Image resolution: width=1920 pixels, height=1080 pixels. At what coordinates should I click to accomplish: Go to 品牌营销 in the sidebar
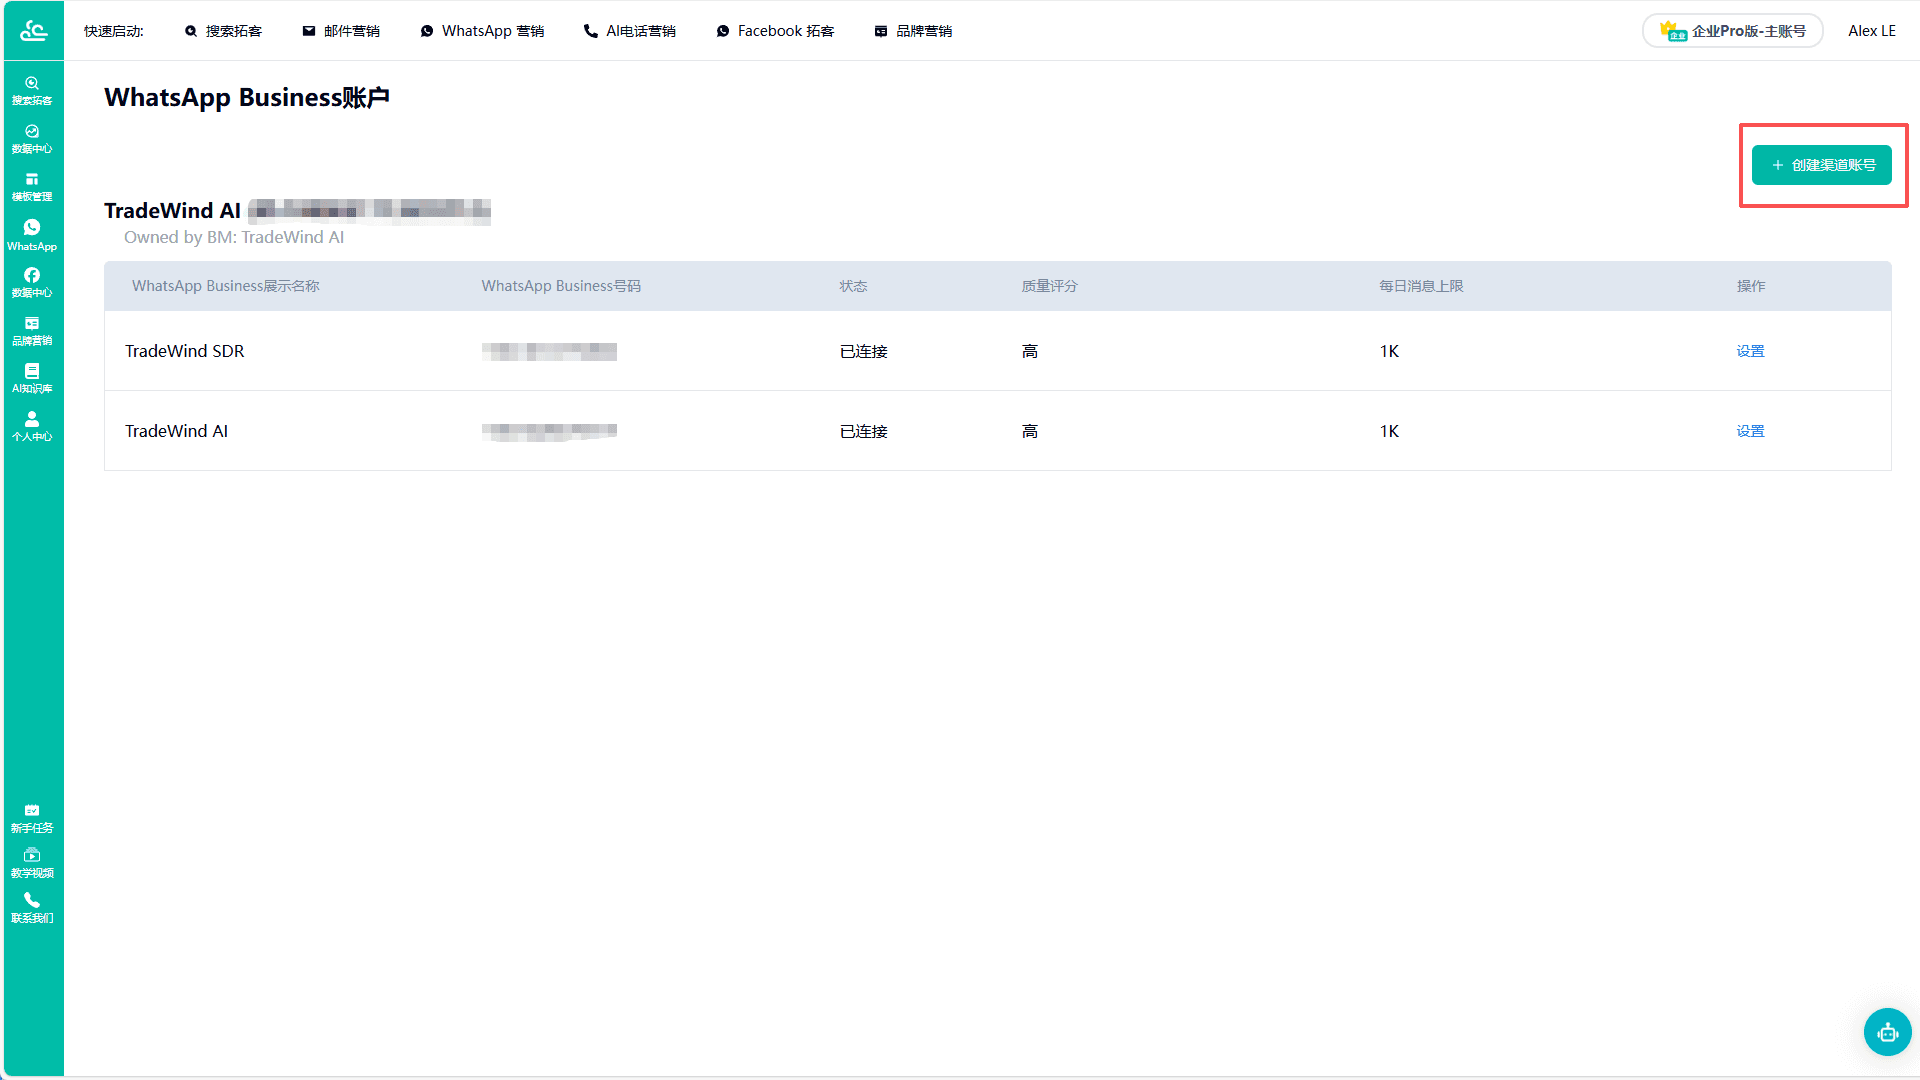coord(32,331)
